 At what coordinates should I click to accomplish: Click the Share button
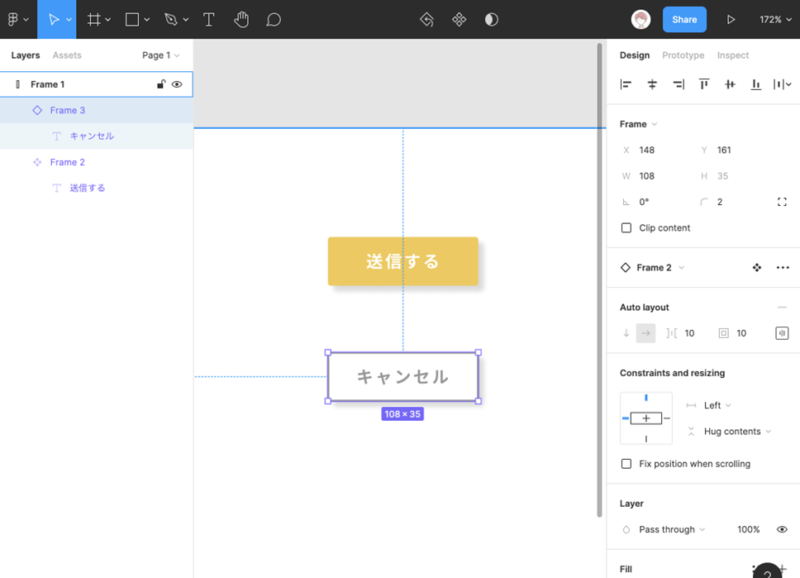click(x=684, y=19)
